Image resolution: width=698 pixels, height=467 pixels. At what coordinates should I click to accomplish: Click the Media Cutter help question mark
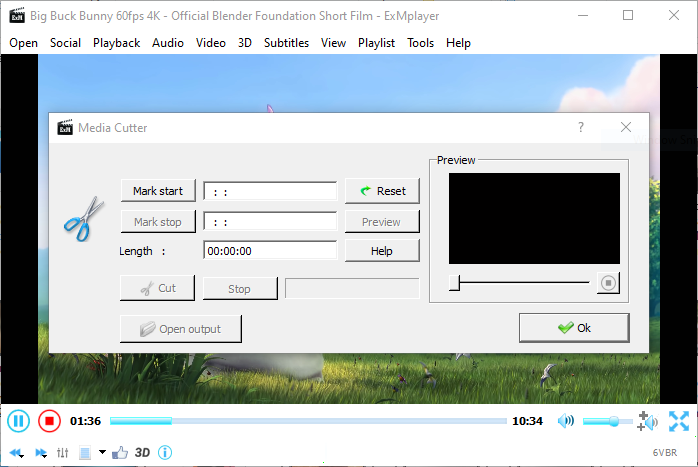pos(581,128)
